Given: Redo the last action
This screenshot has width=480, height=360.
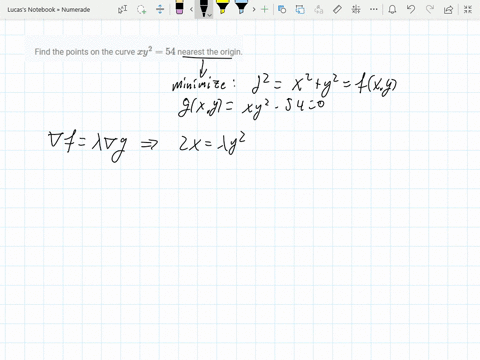Looking at the screenshot, I should (430, 9).
